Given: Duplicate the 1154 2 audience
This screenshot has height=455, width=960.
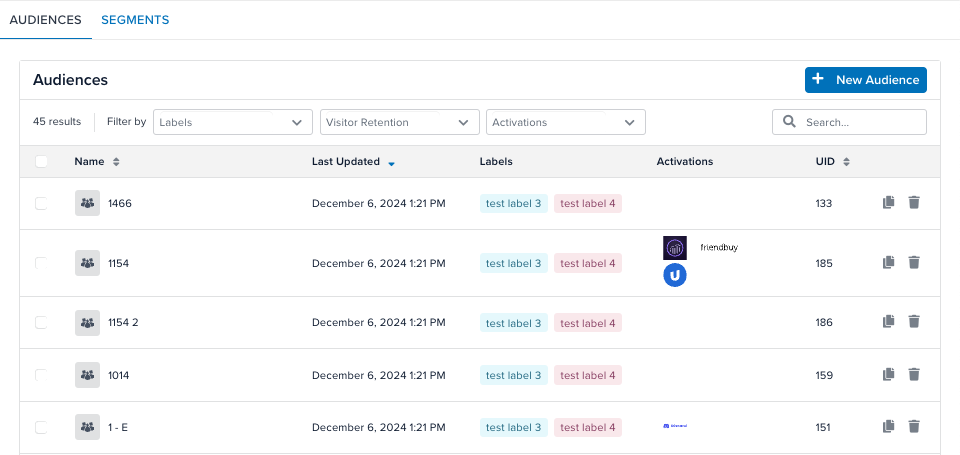Looking at the screenshot, I should click(x=888, y=321).
